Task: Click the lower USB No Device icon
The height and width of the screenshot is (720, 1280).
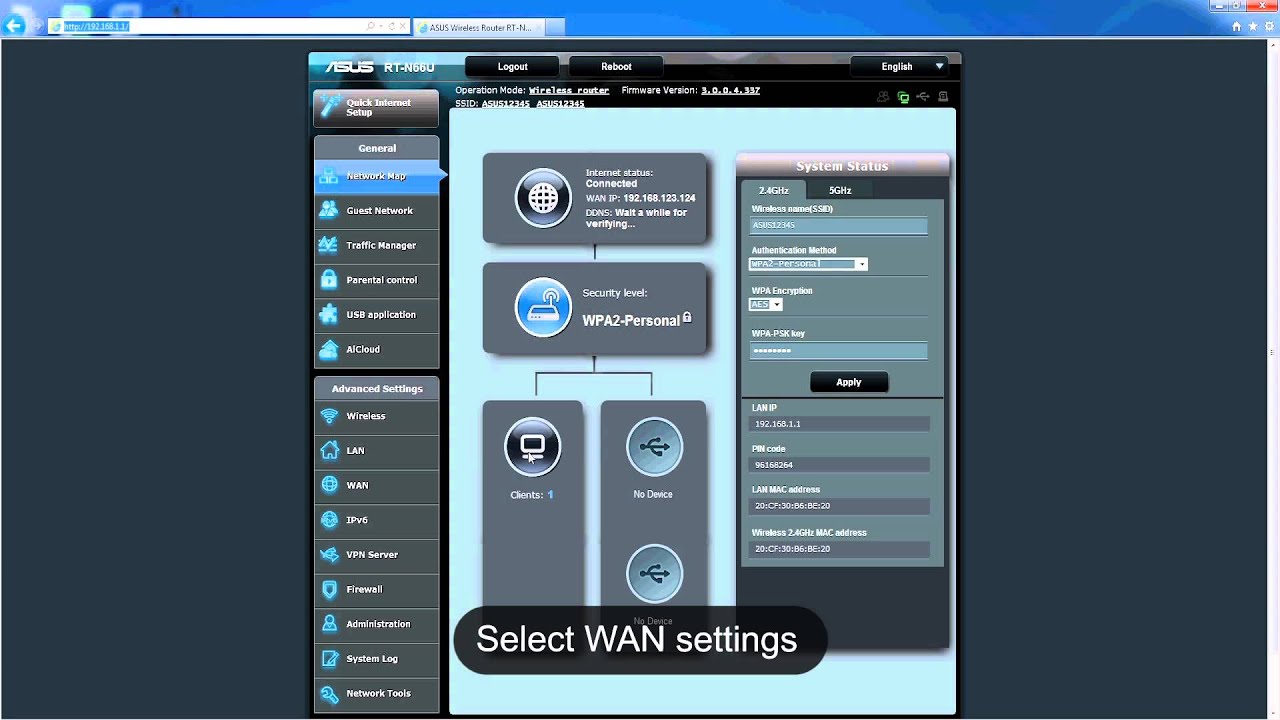Action: point(654,573)
